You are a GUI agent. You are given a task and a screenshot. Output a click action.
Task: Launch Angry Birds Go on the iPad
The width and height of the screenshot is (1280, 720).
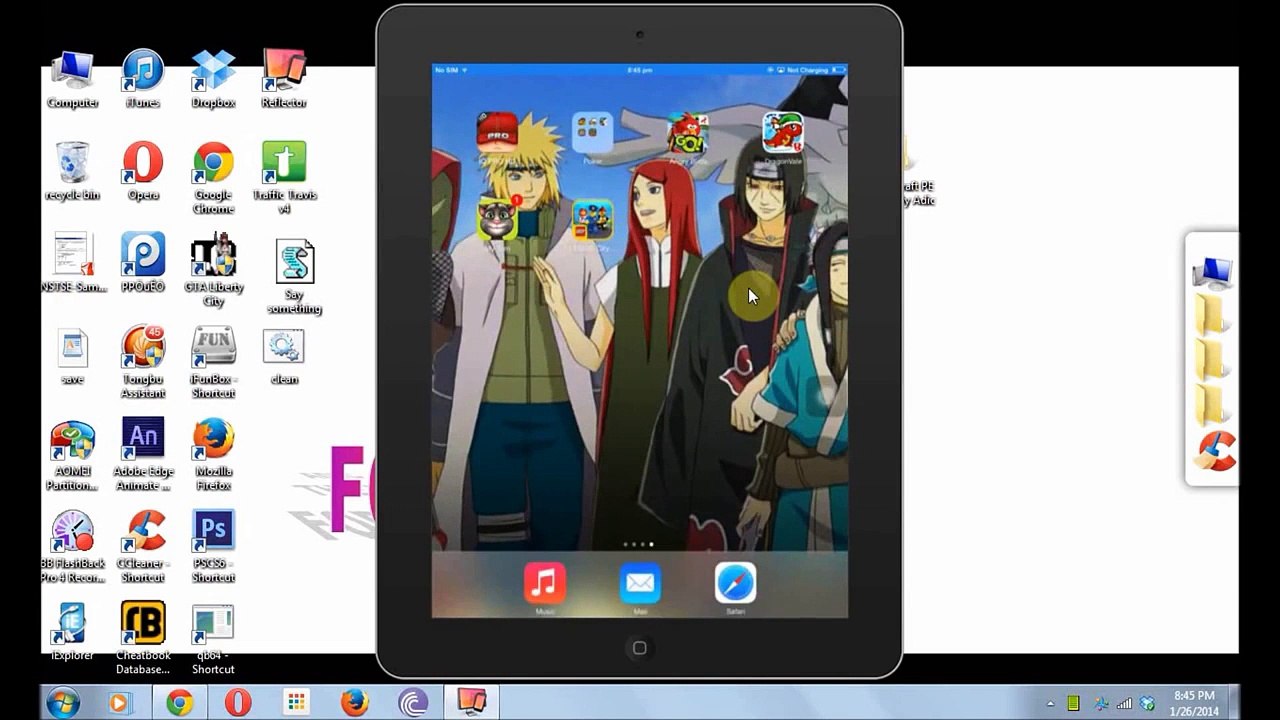coord(687,133)
